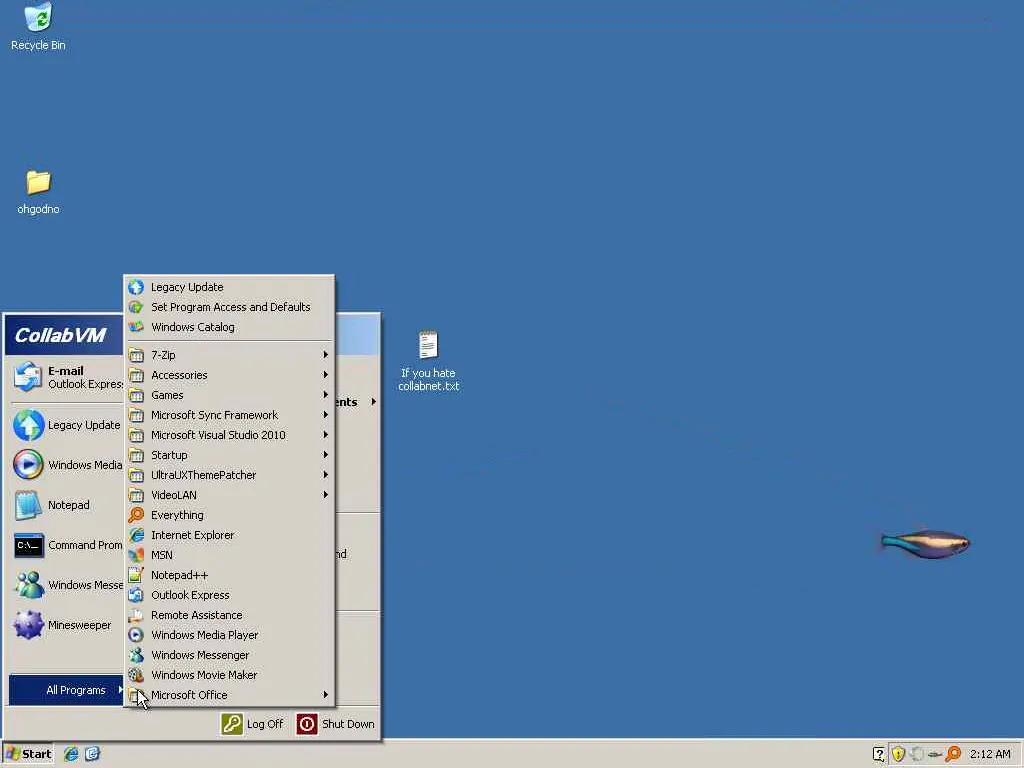Image resolution: width=1024 pixels, height=768 pixels.
Task: Expand the UltraUXThemePatcher submenu arrow
Action: pyautogui.click(x=325, y=475)
